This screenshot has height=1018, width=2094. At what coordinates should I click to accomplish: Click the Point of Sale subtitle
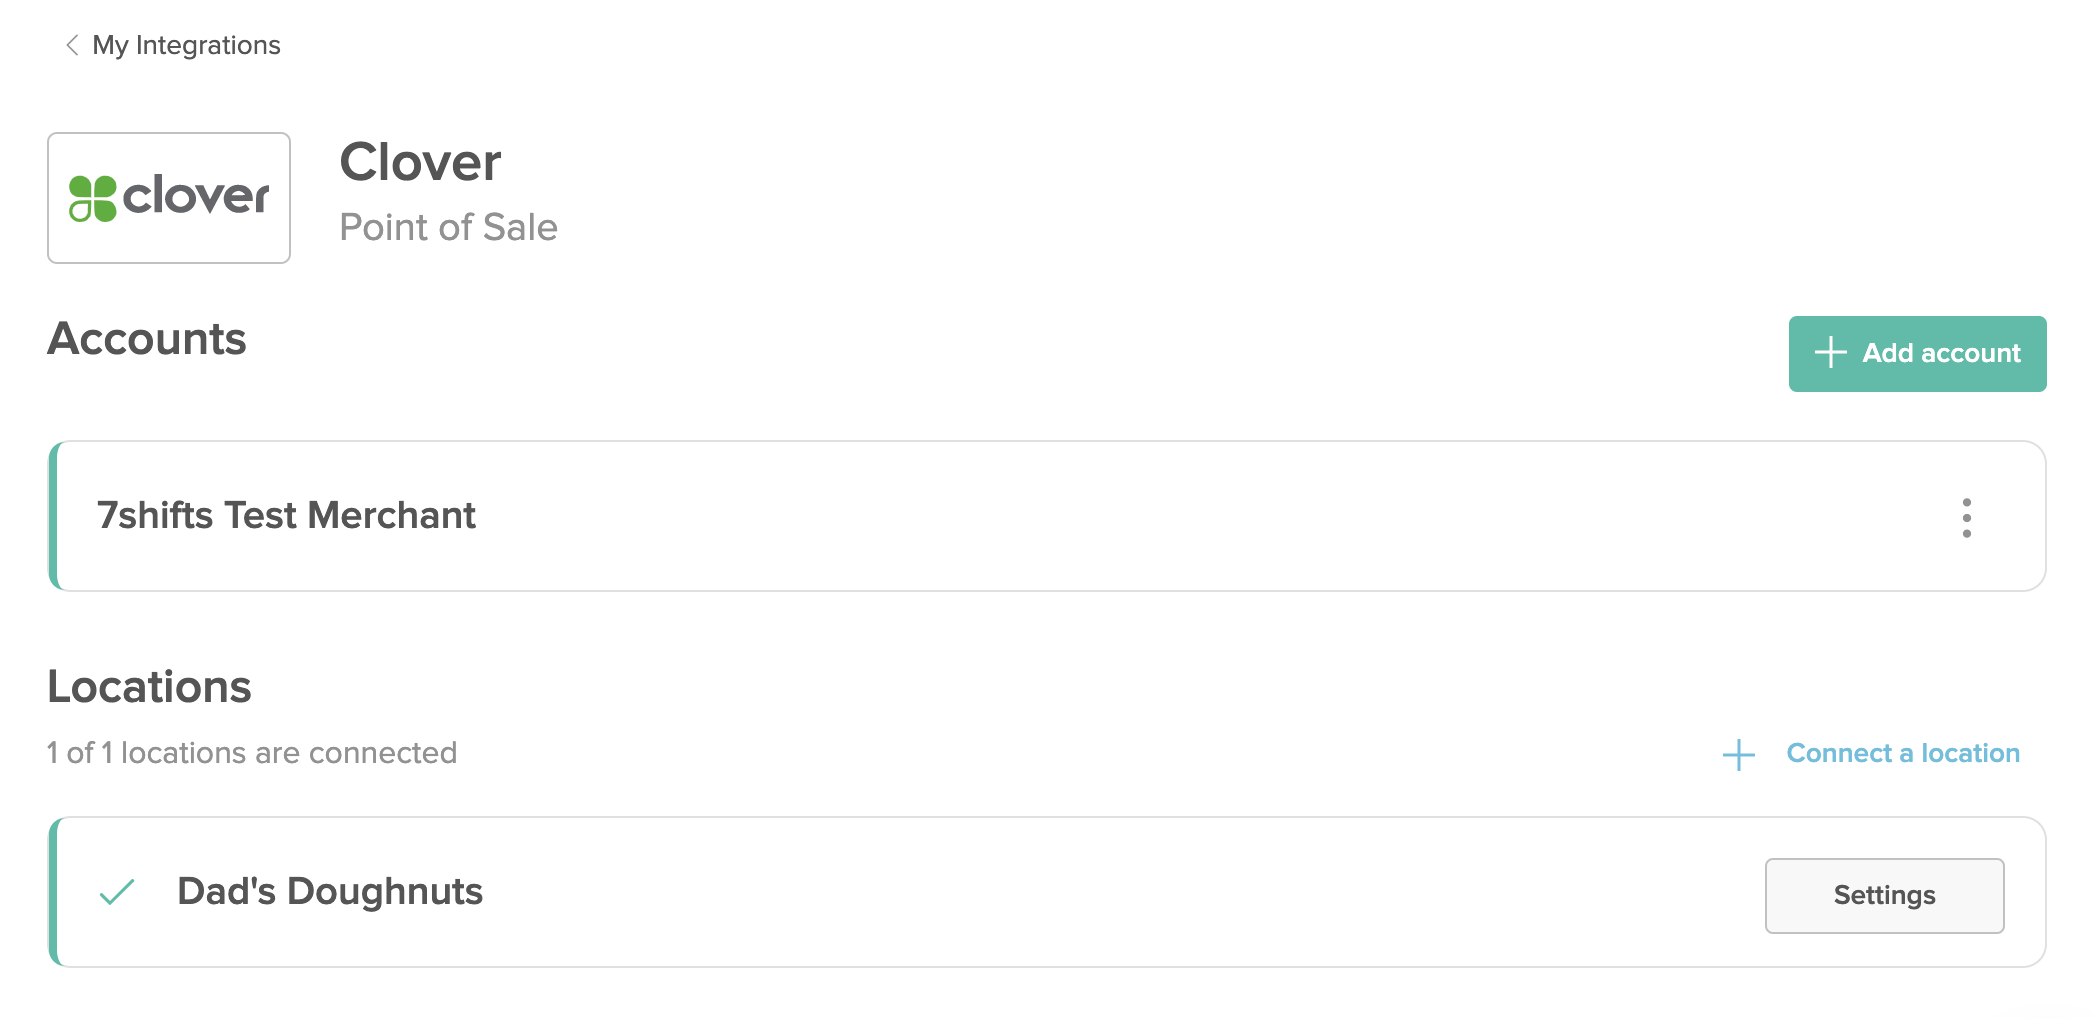pos(448,227)
